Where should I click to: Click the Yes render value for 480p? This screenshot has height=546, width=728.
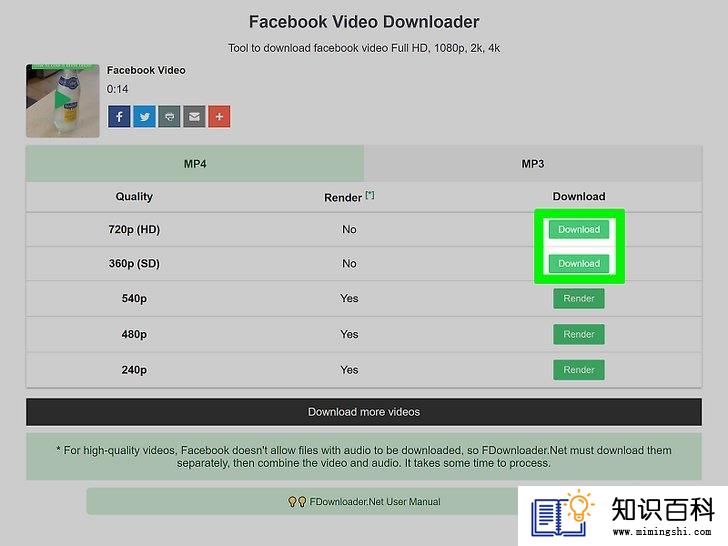pyautogui.click(x=349, y=334)
